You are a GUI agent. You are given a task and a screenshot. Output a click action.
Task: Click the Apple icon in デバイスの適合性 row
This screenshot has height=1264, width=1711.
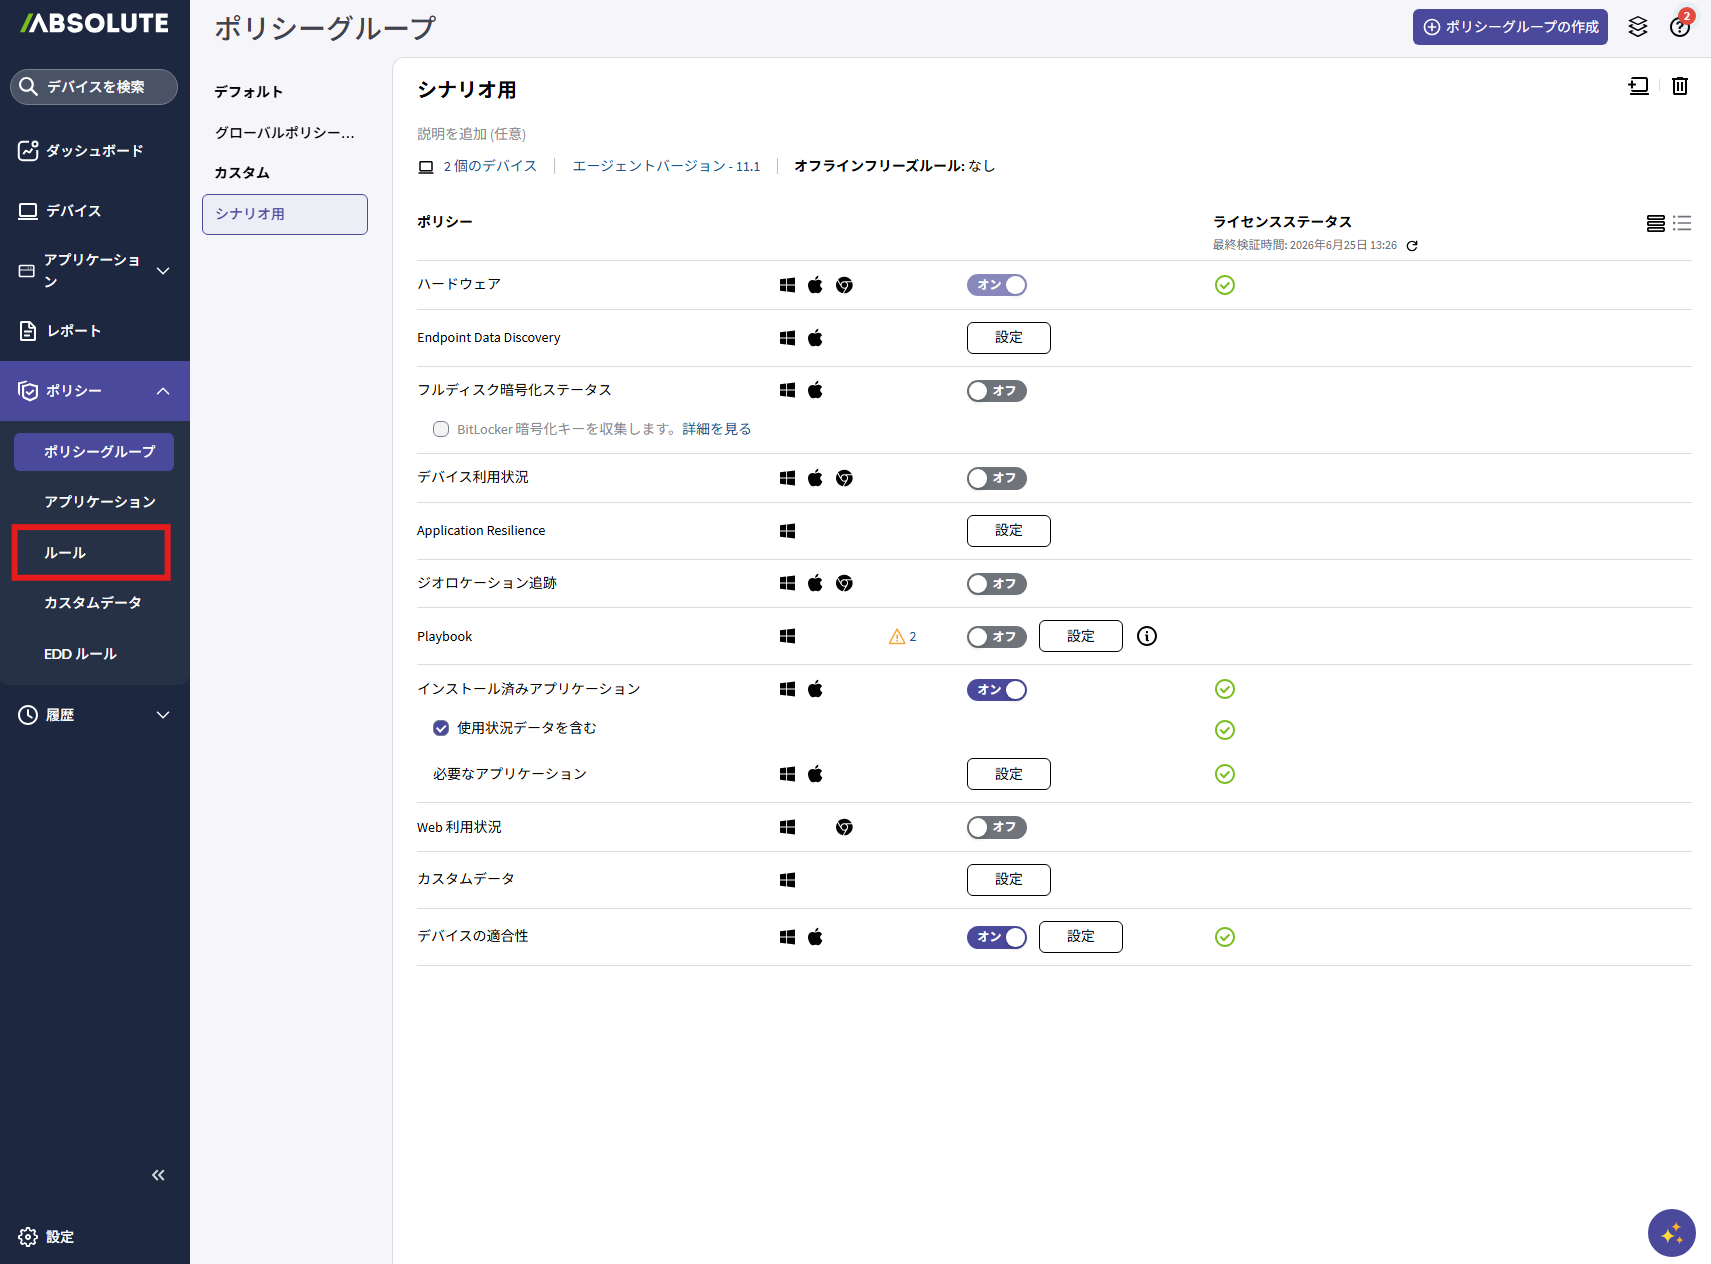pyautogui.click(x=815, y=937)
